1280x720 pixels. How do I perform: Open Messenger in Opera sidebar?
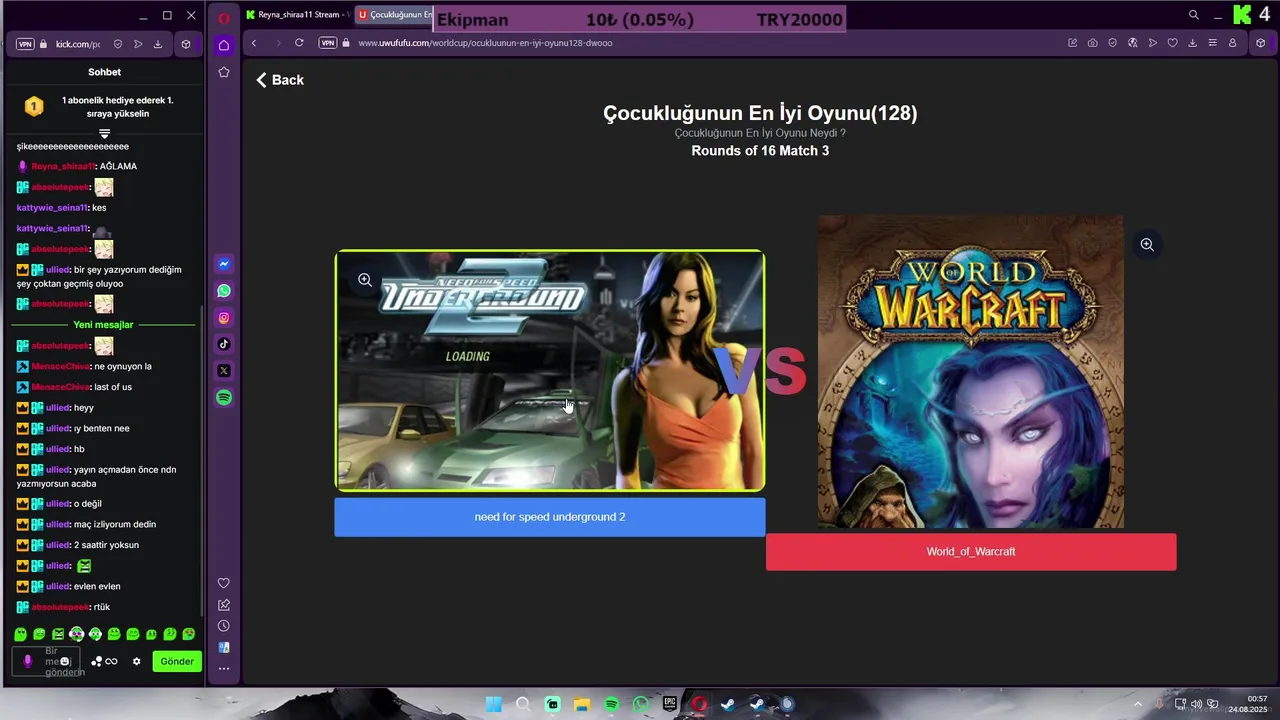coord(224,264)
